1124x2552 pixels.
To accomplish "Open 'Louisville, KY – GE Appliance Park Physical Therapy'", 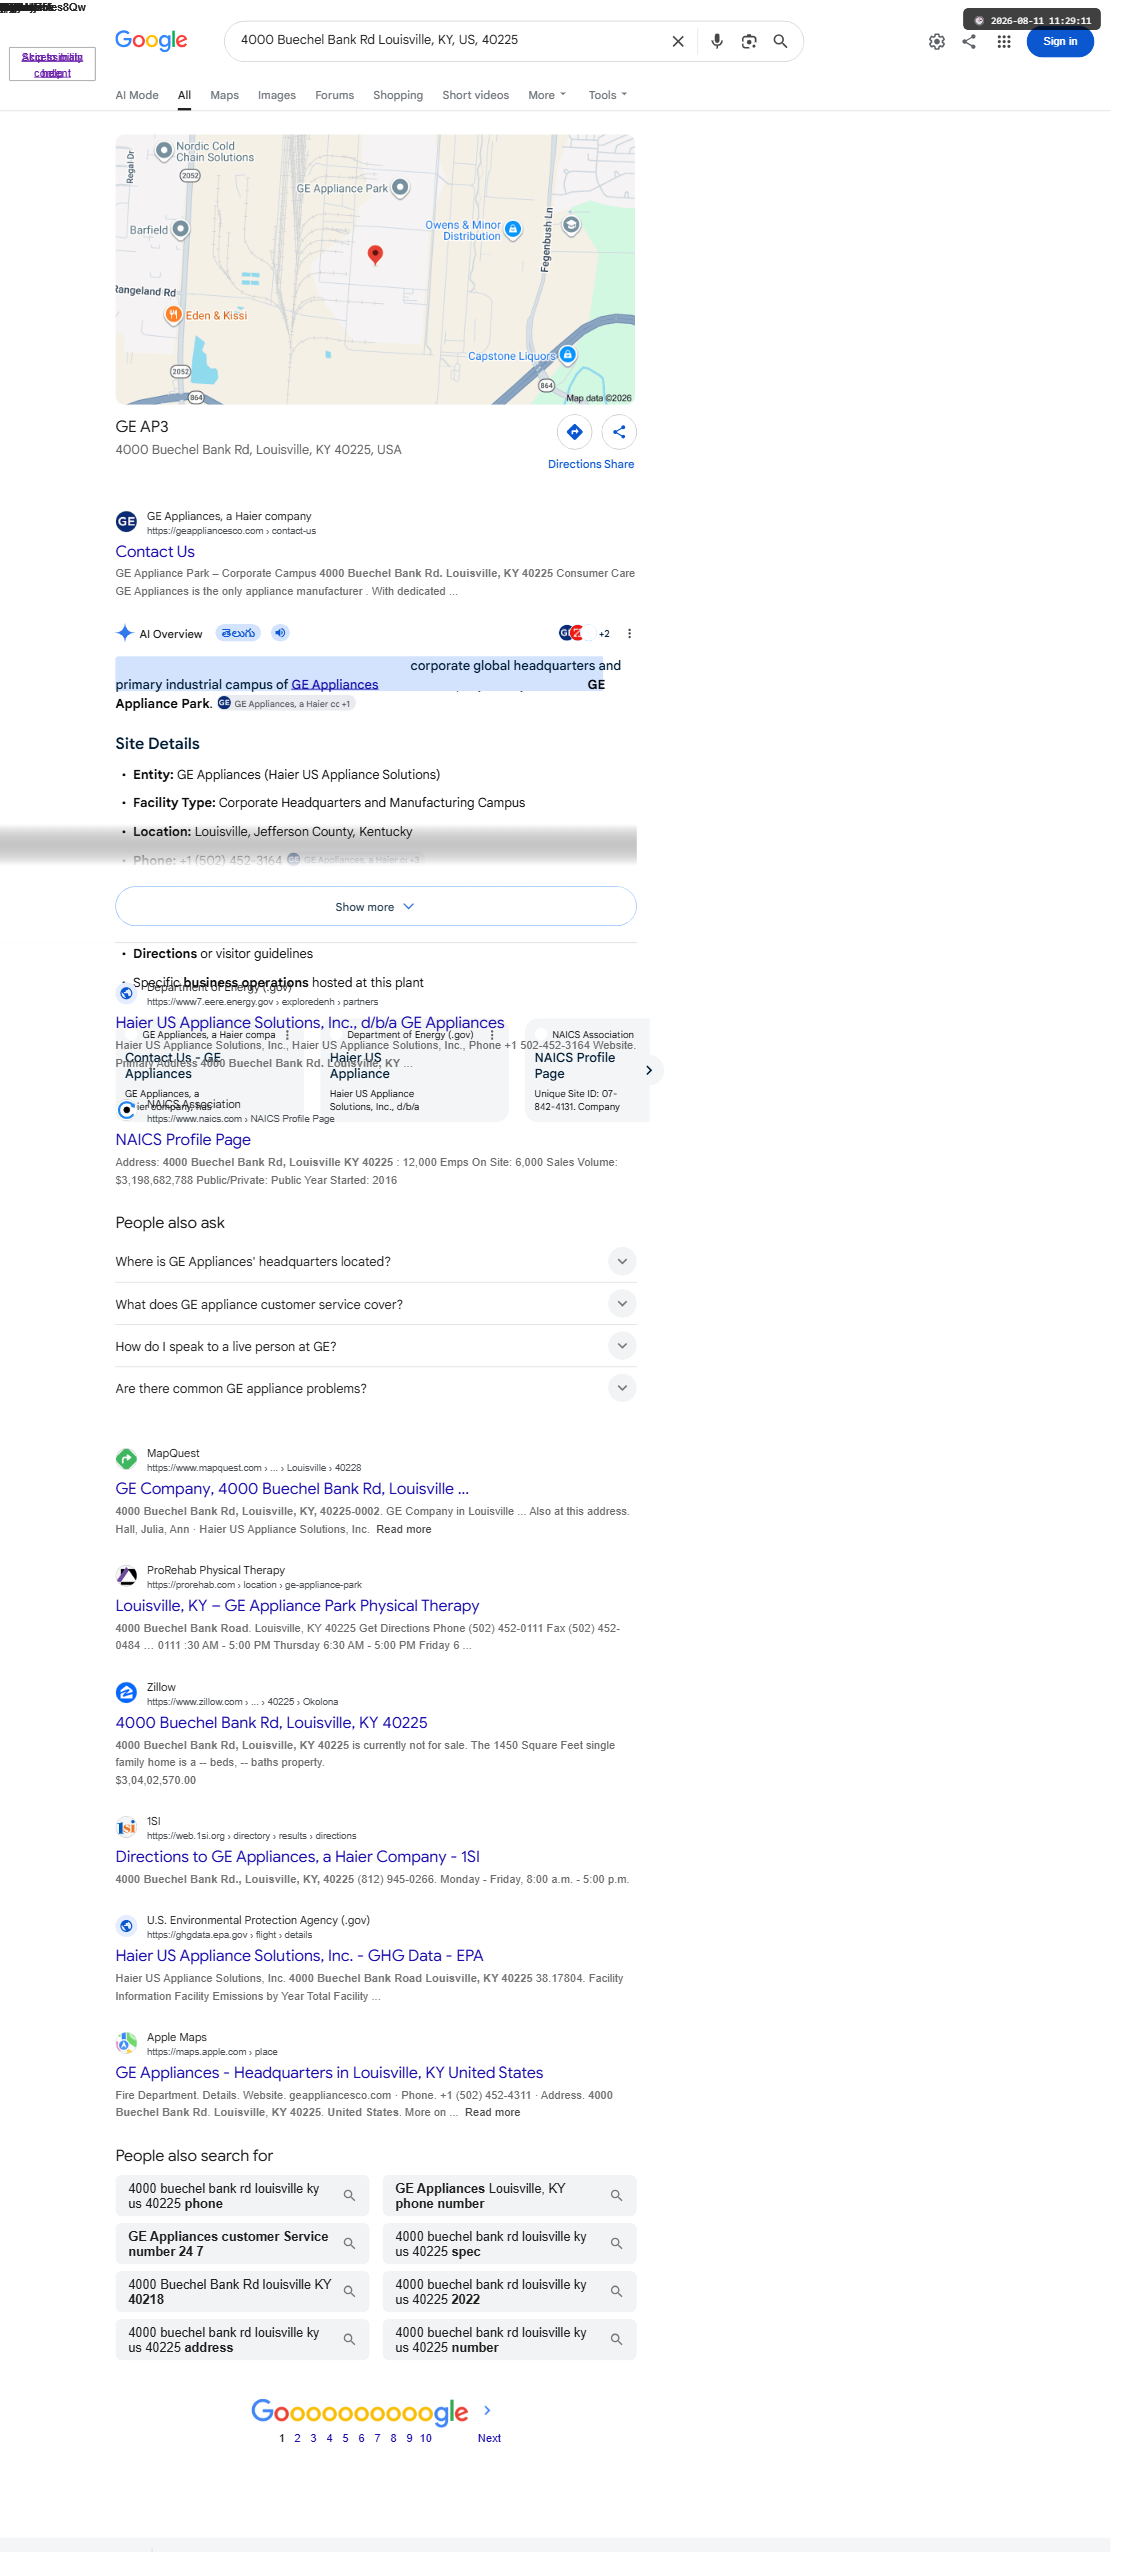I will [297, 1605].
